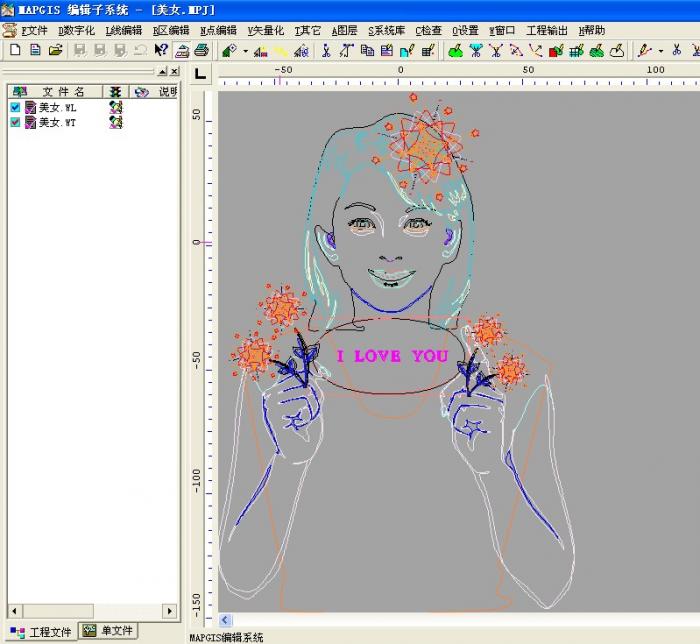
Task: Toggle the 美女.WT file checkbox
Action: pos(15,122)
